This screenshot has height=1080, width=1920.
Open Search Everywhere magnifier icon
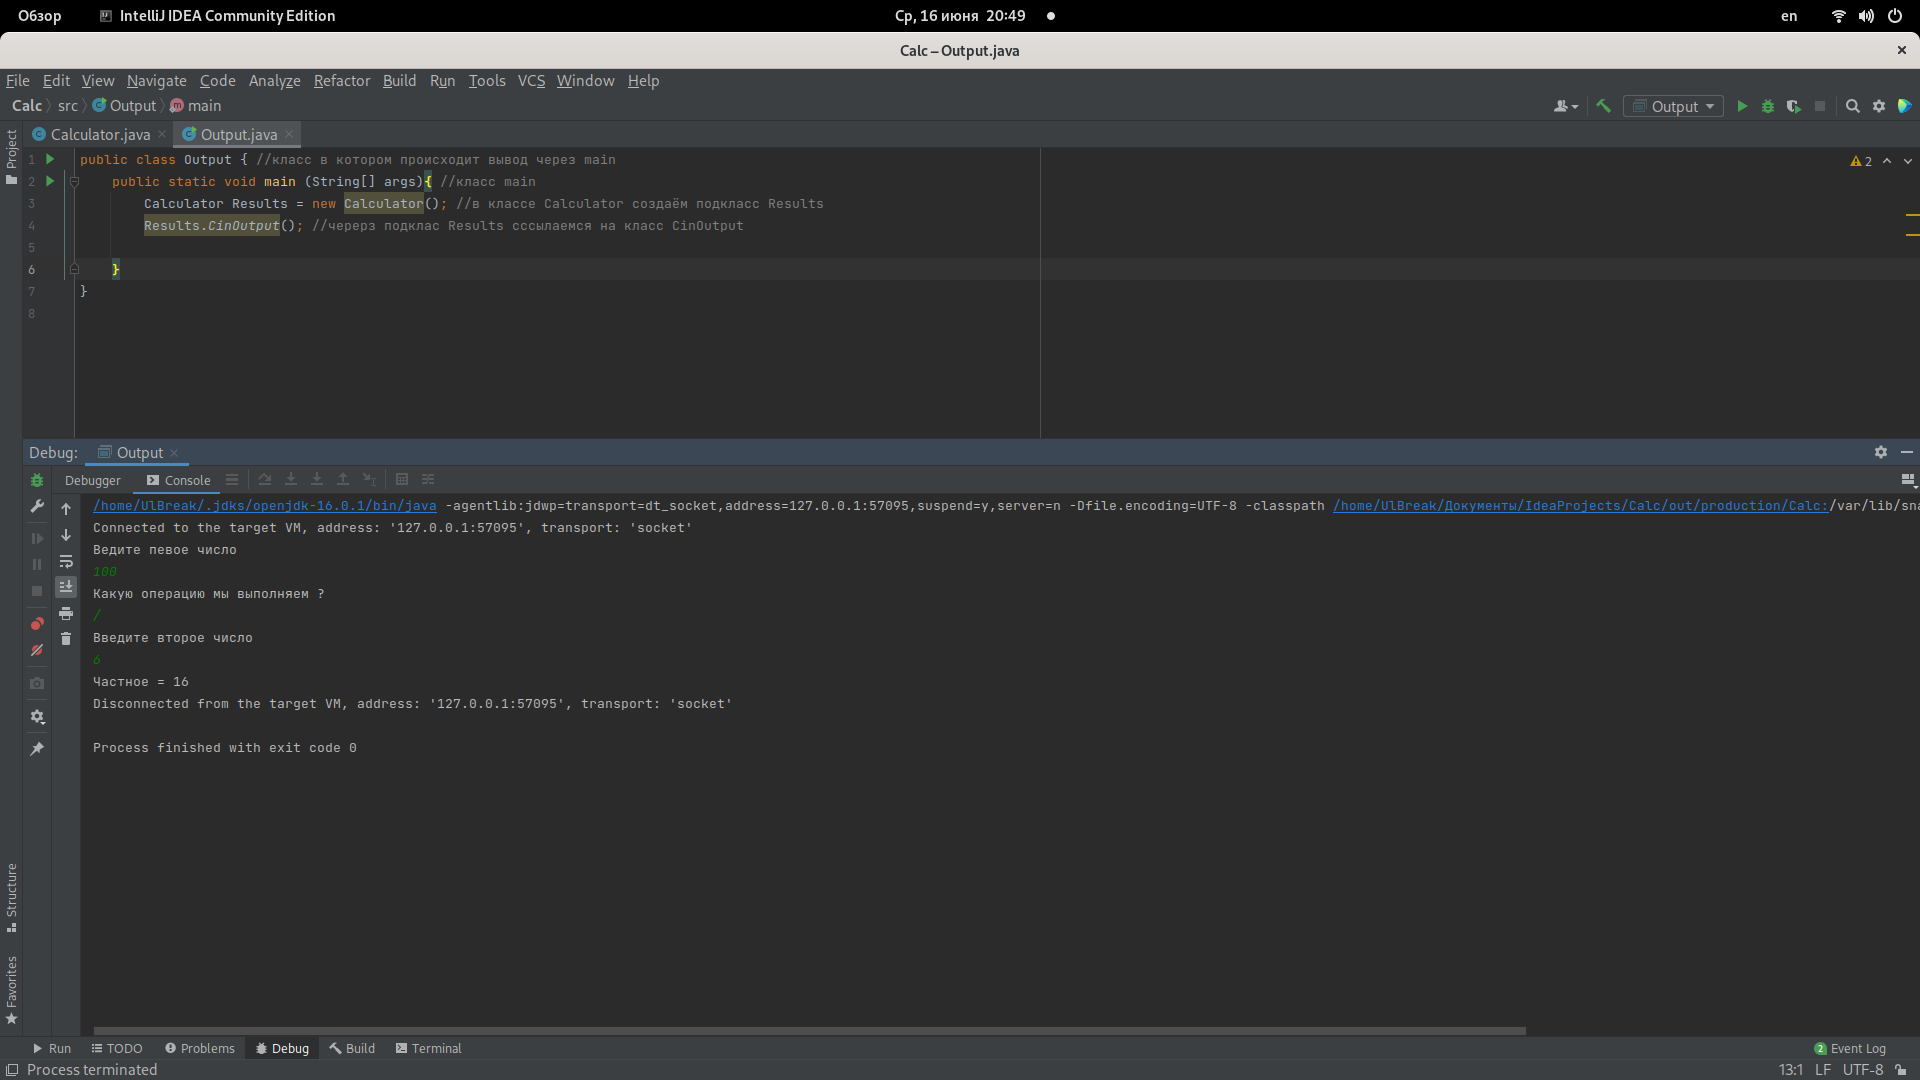click(x=1852, y=106)
